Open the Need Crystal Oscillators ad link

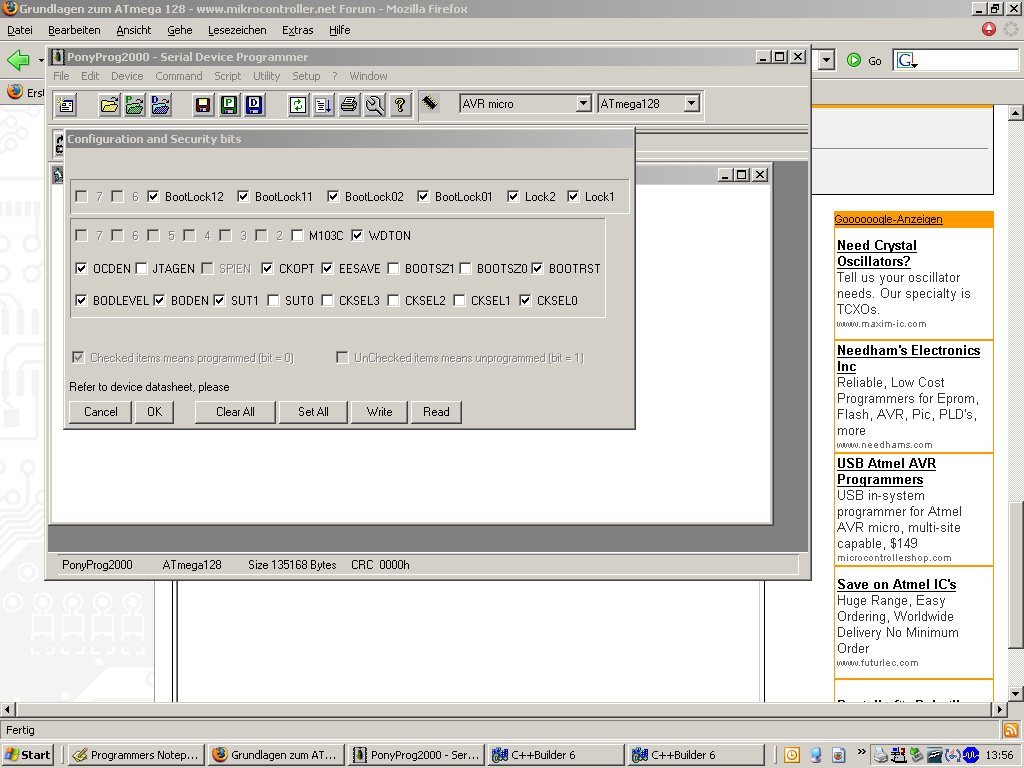(876, 253)
